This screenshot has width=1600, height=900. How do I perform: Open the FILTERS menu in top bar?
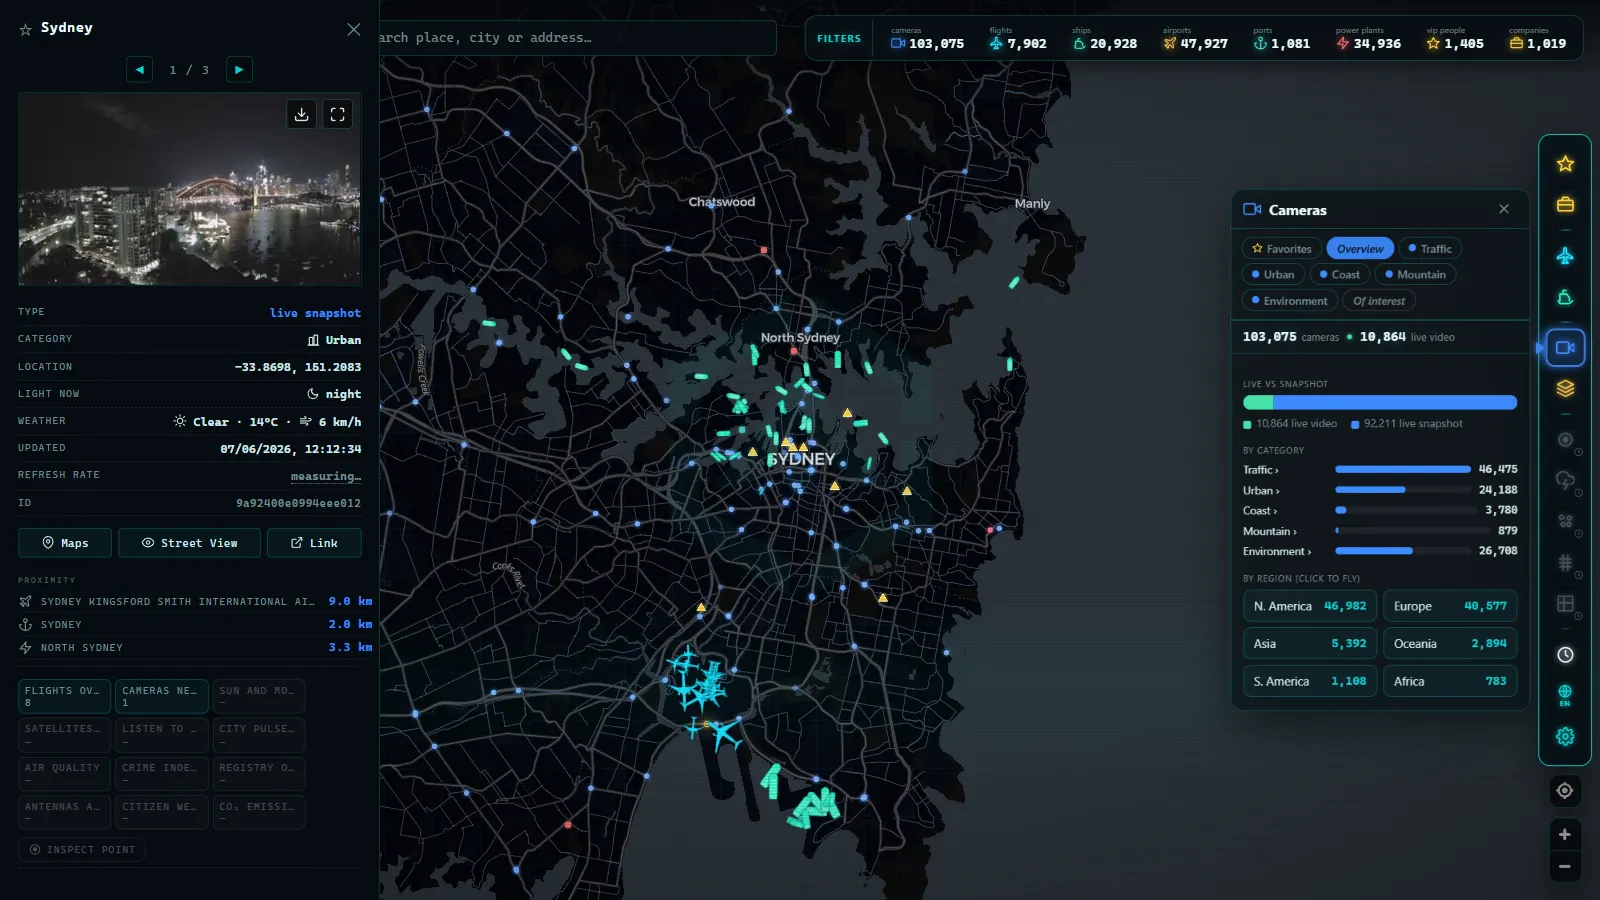838,39
